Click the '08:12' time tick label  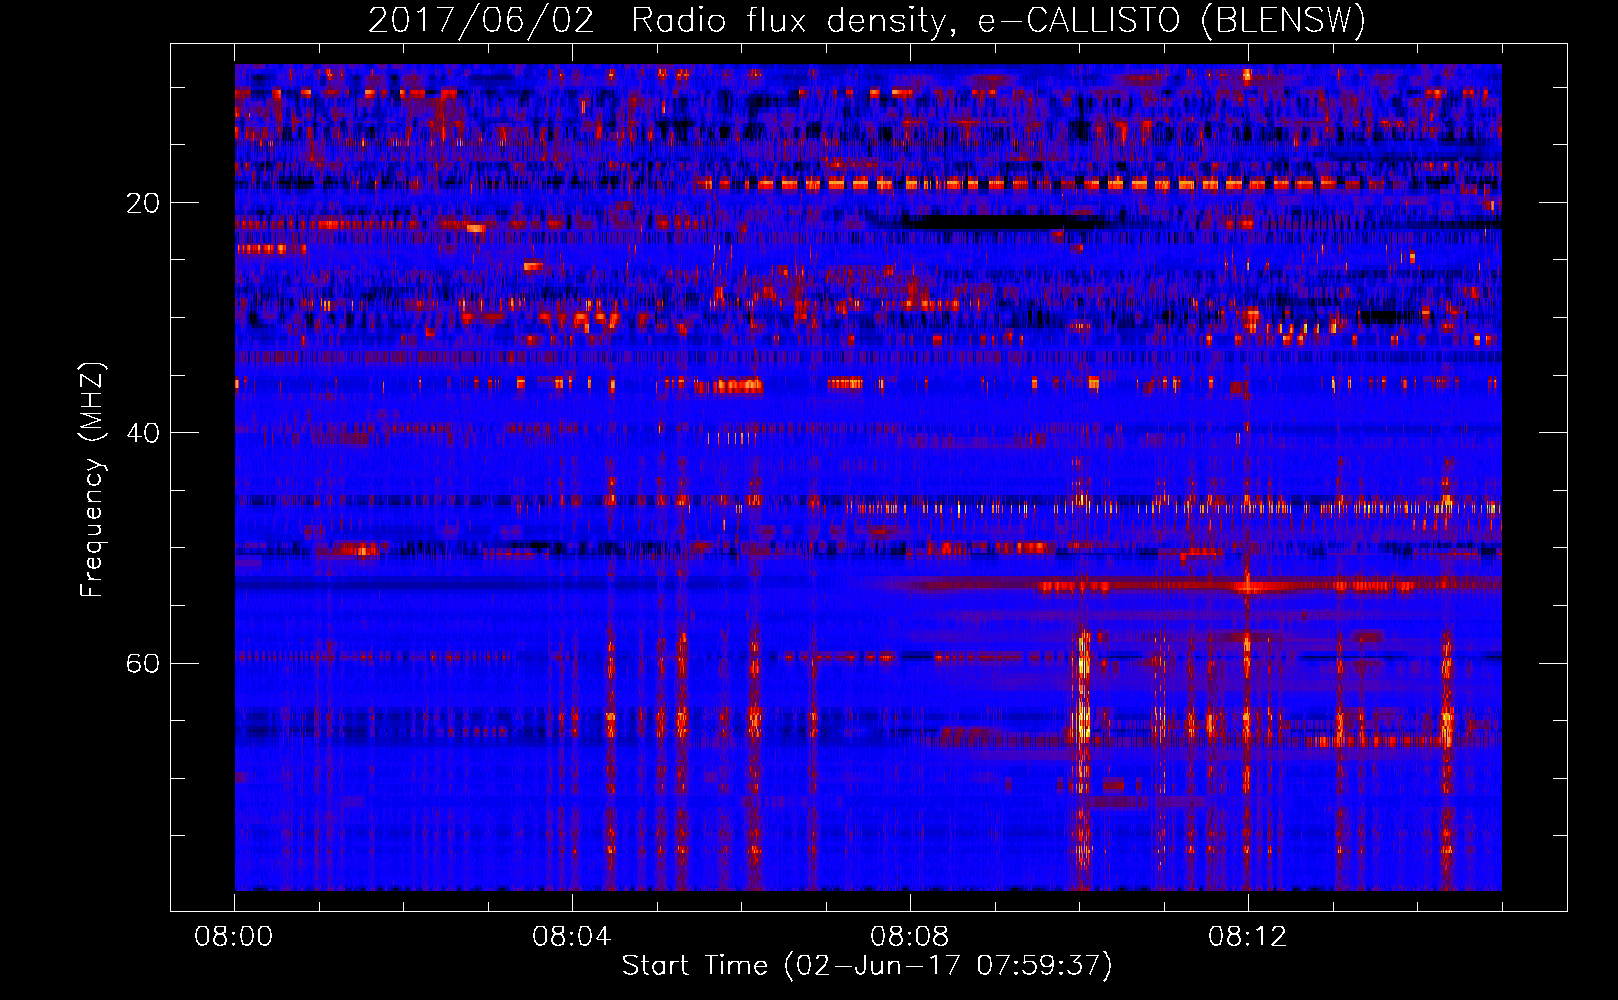(1247, 937)
